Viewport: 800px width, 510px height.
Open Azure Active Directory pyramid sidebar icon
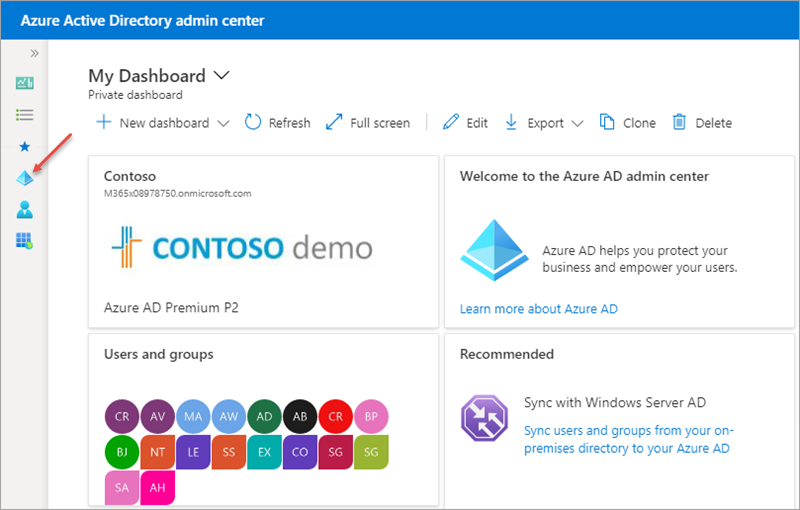(x=24, y=178)
